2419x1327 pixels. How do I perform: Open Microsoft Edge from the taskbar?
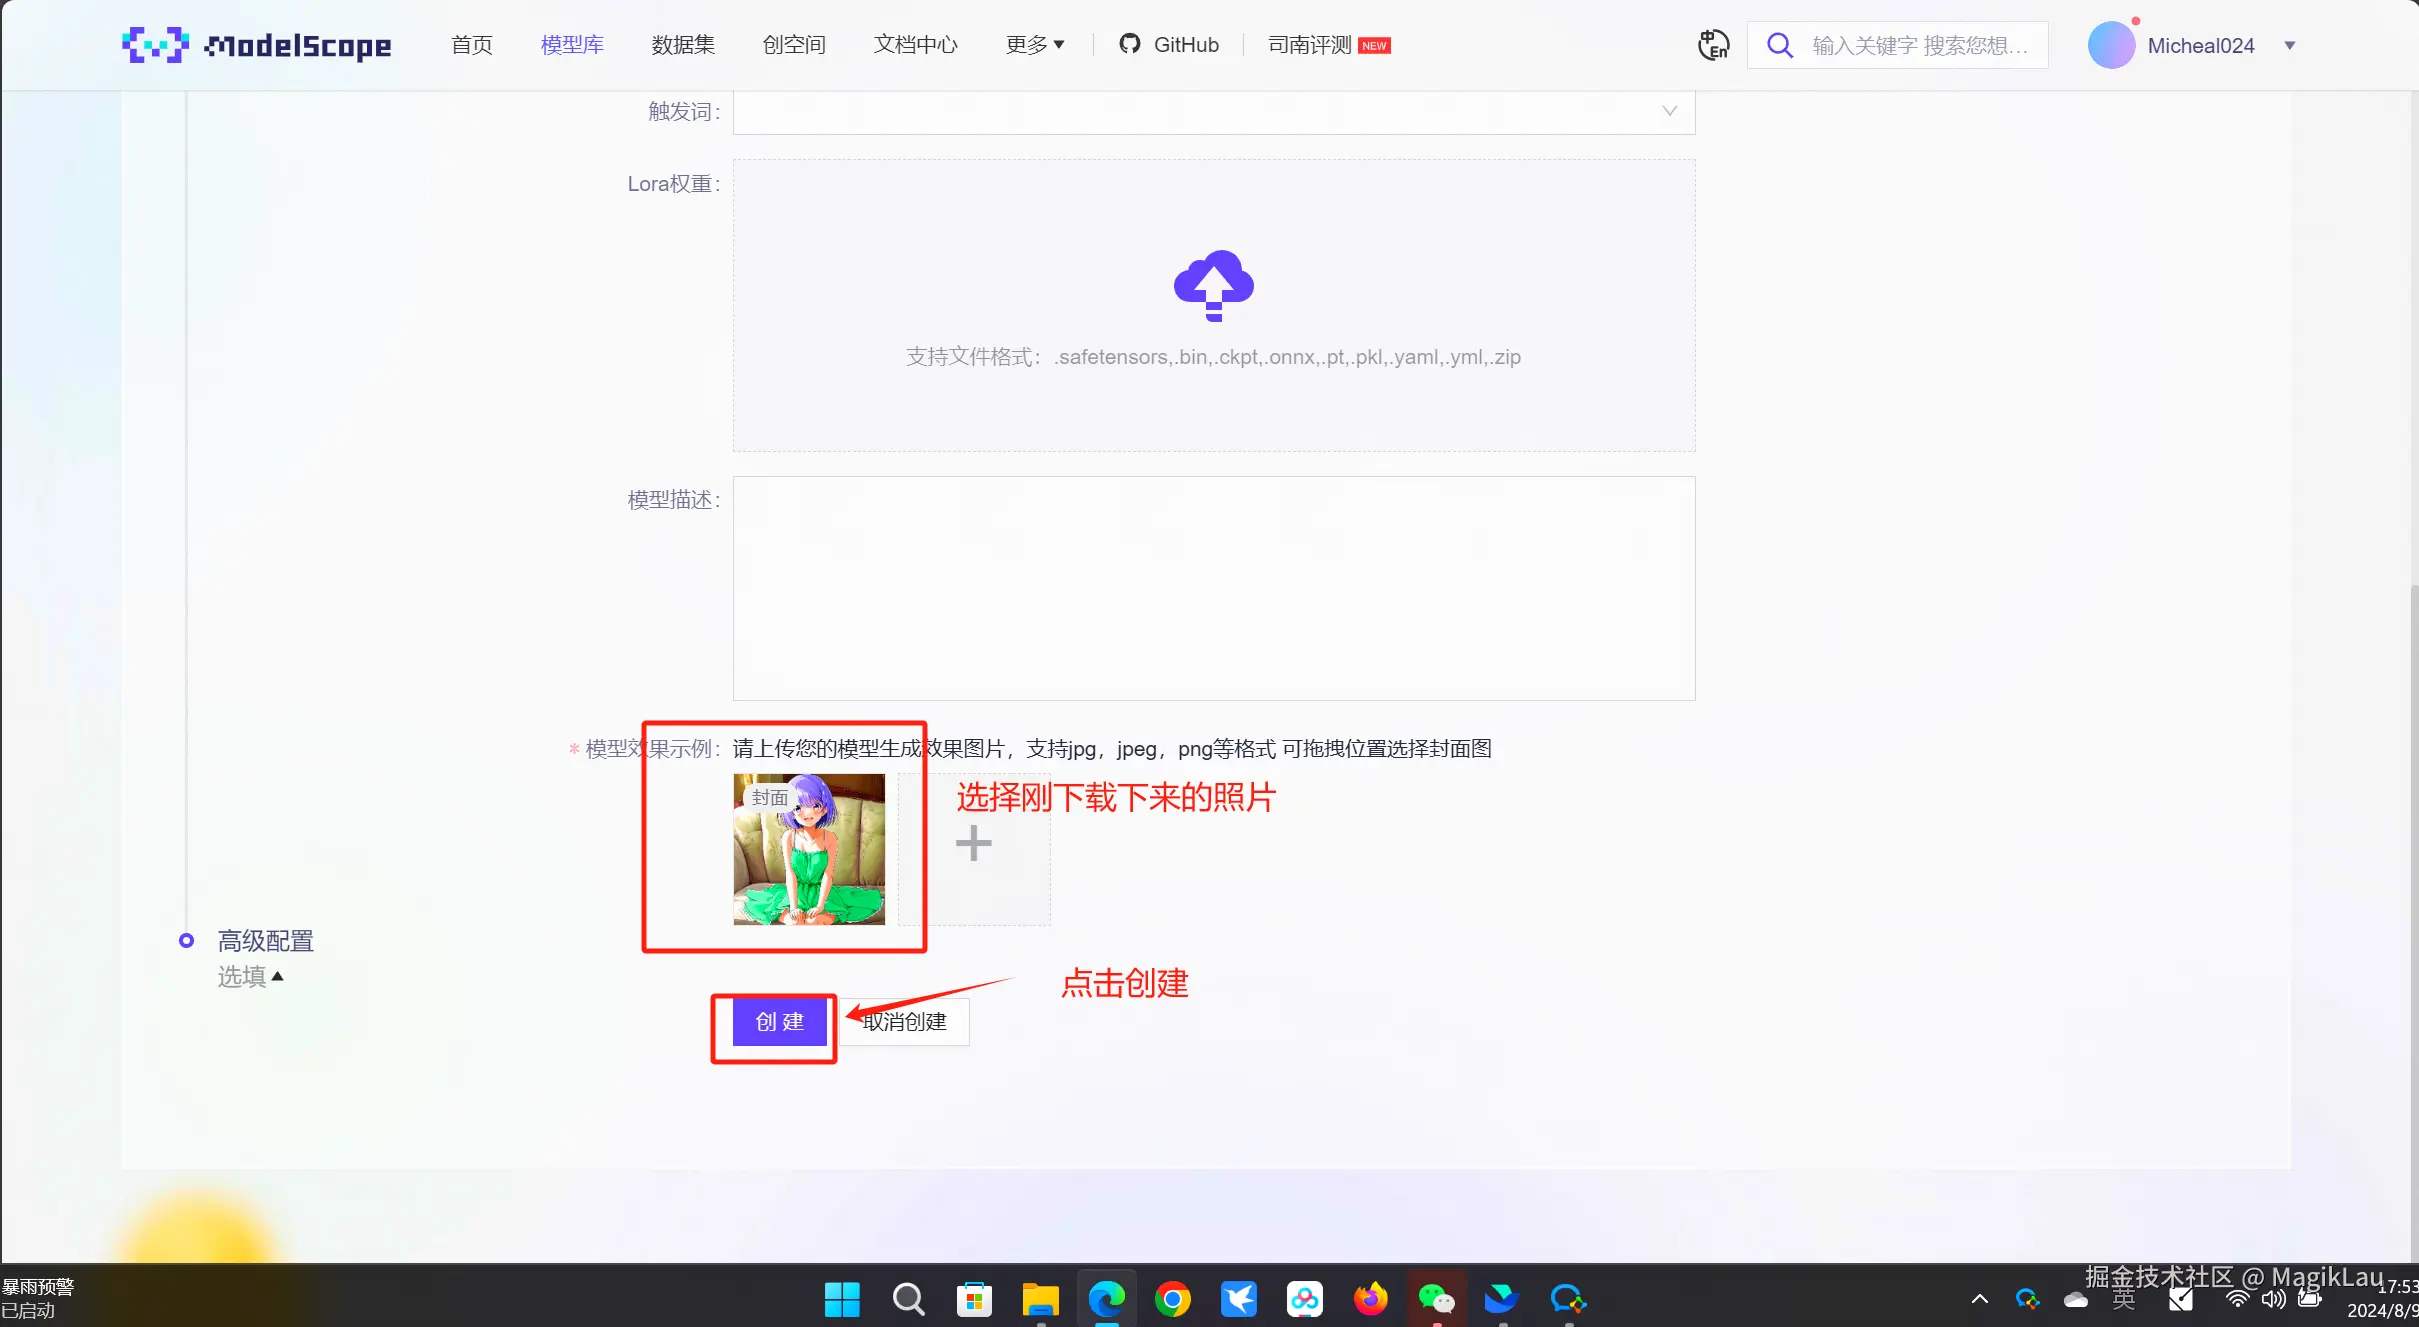point(1106,1299)
